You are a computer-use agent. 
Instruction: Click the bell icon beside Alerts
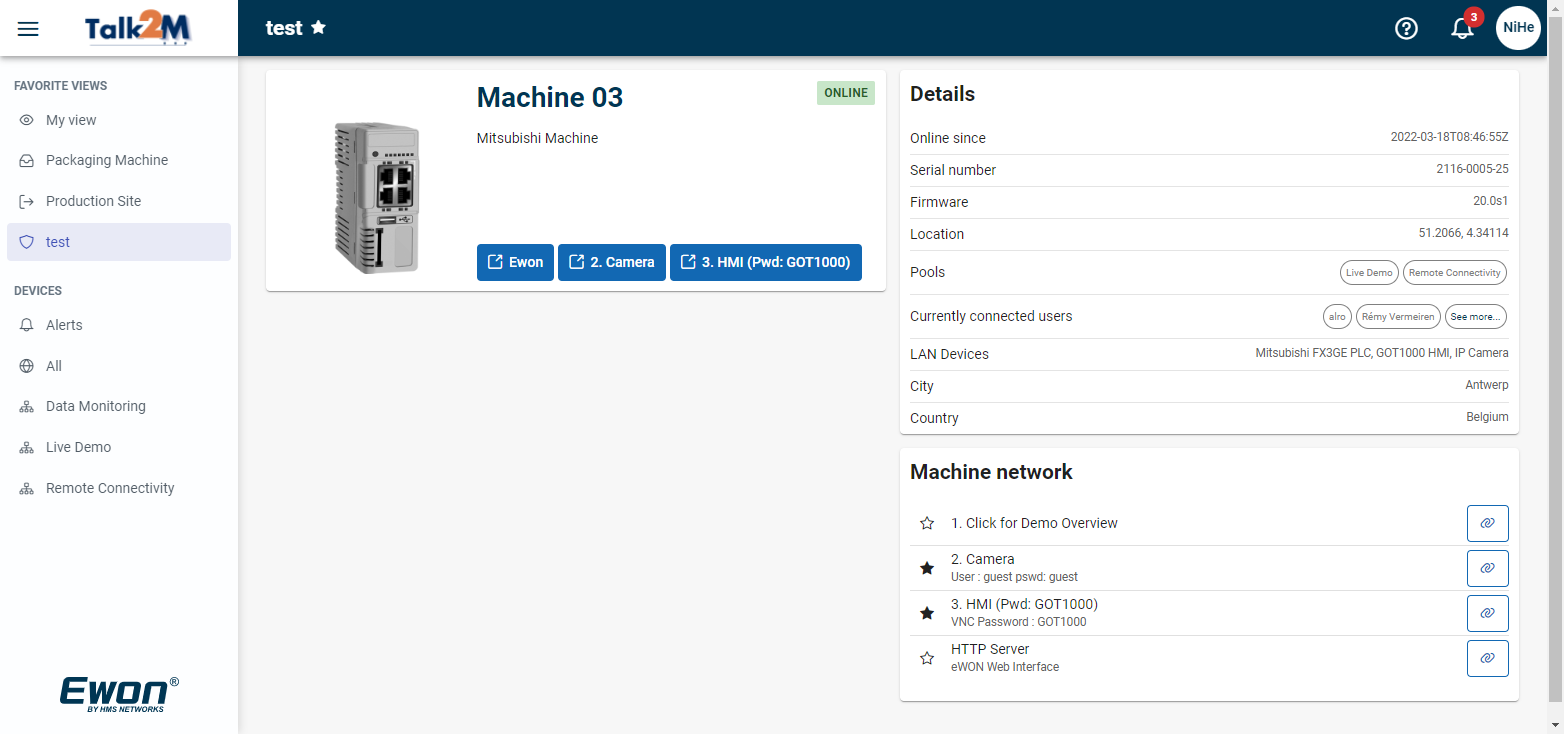(x=27, y=325)
